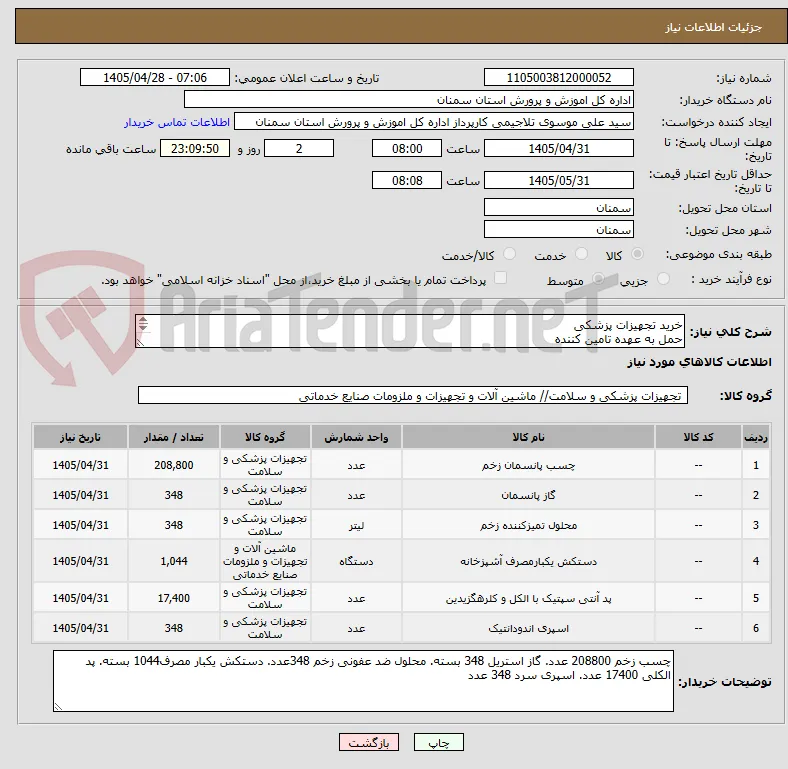The height and width of the screenshot is (769, 788).
Task: Click quantity cell 208,800
Action: (173, 465)
